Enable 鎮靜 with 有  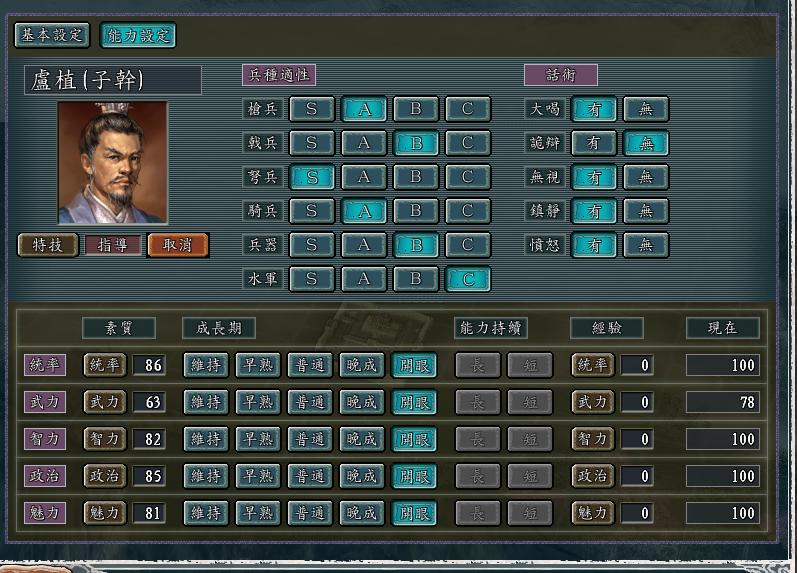(x=594, y=211)
